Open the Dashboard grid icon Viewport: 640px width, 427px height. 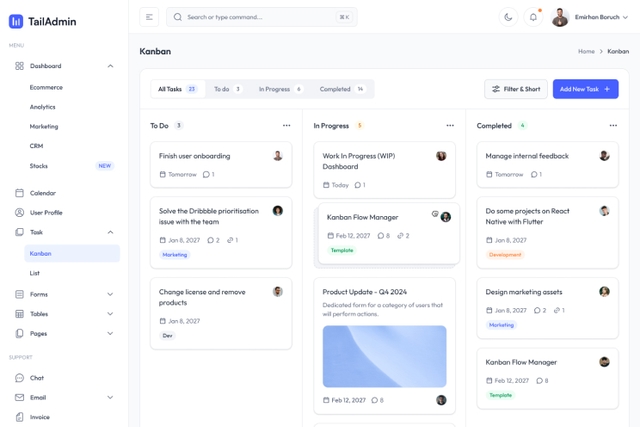[x=19, y=66]
